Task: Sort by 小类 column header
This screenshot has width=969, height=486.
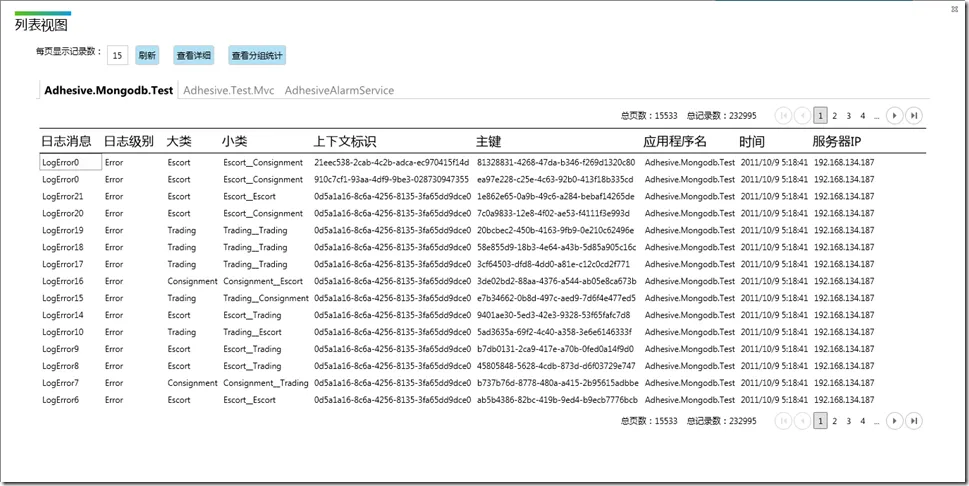Action: click(x=235, y=142)
